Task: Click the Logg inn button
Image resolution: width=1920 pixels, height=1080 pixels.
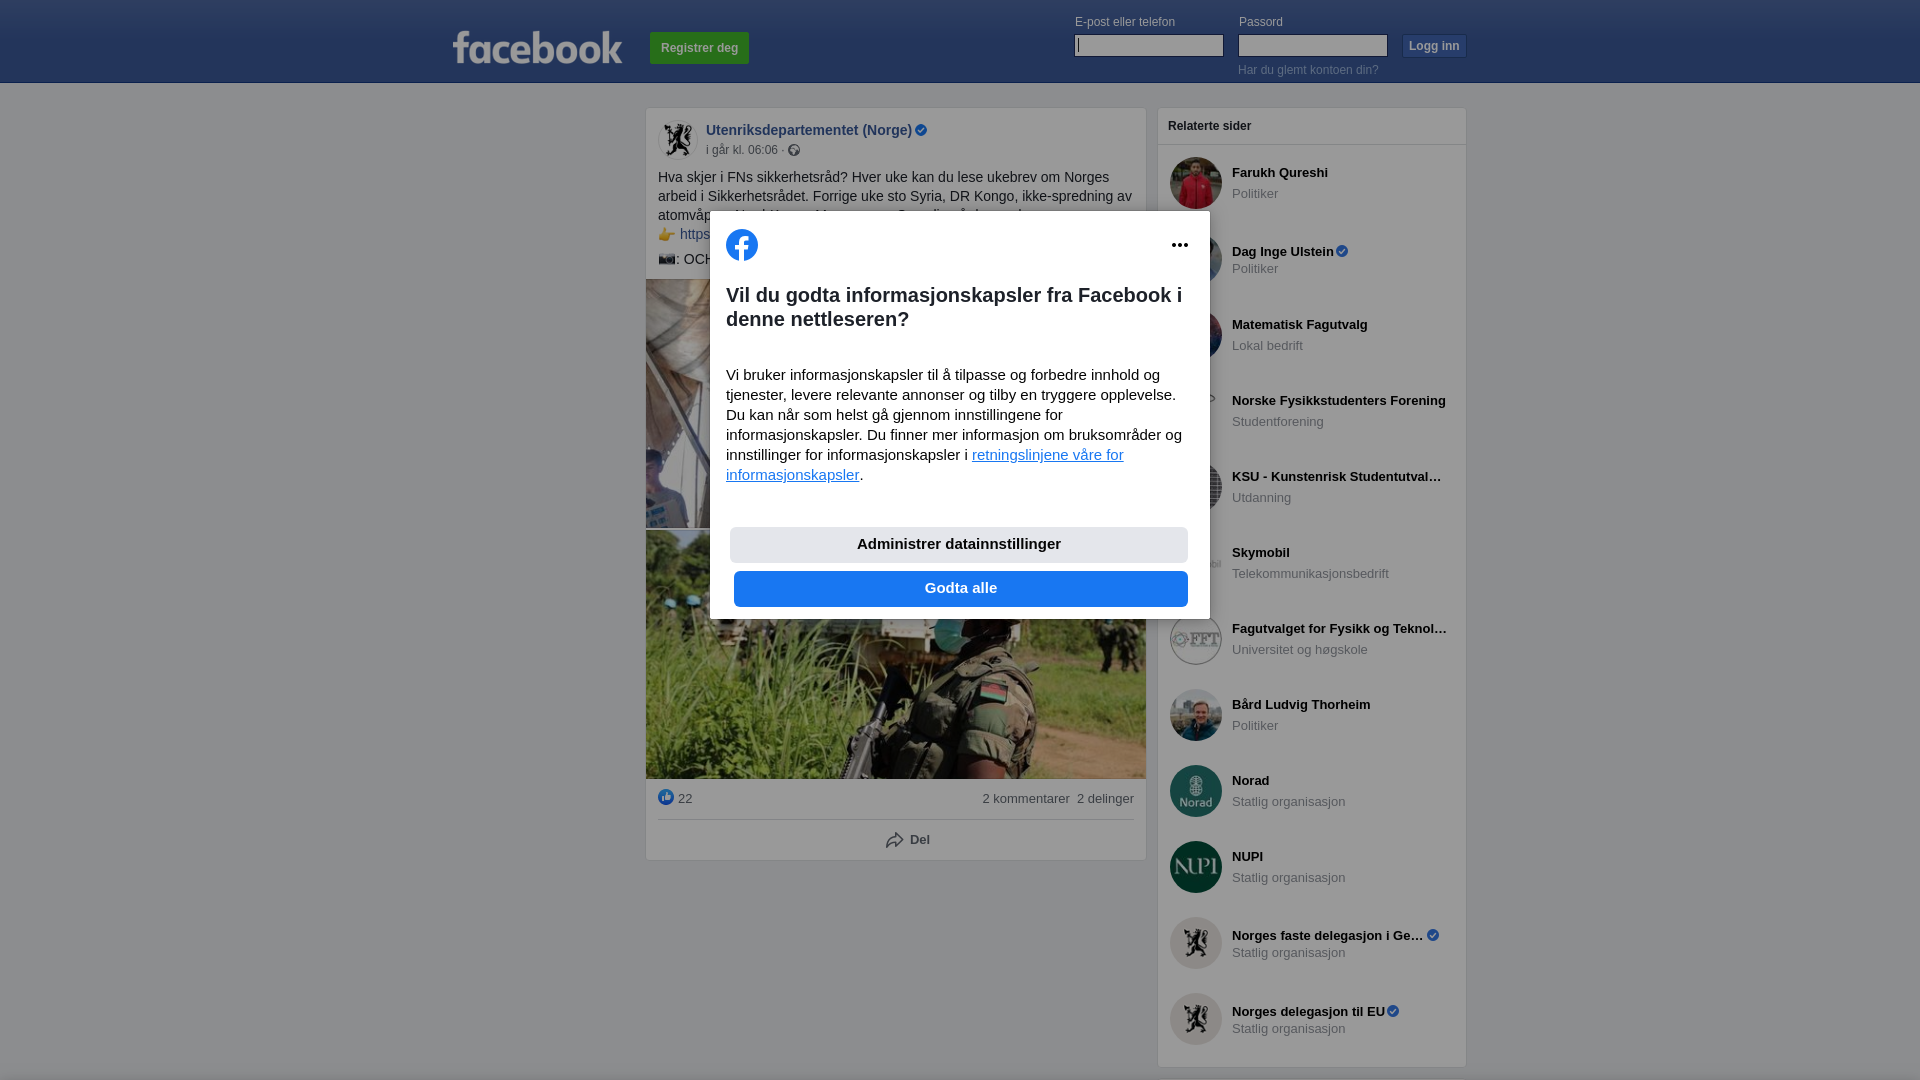Action: pos(1434,46)
